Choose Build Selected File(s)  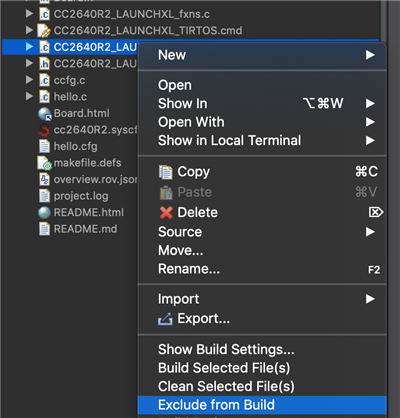pos(262,368)
